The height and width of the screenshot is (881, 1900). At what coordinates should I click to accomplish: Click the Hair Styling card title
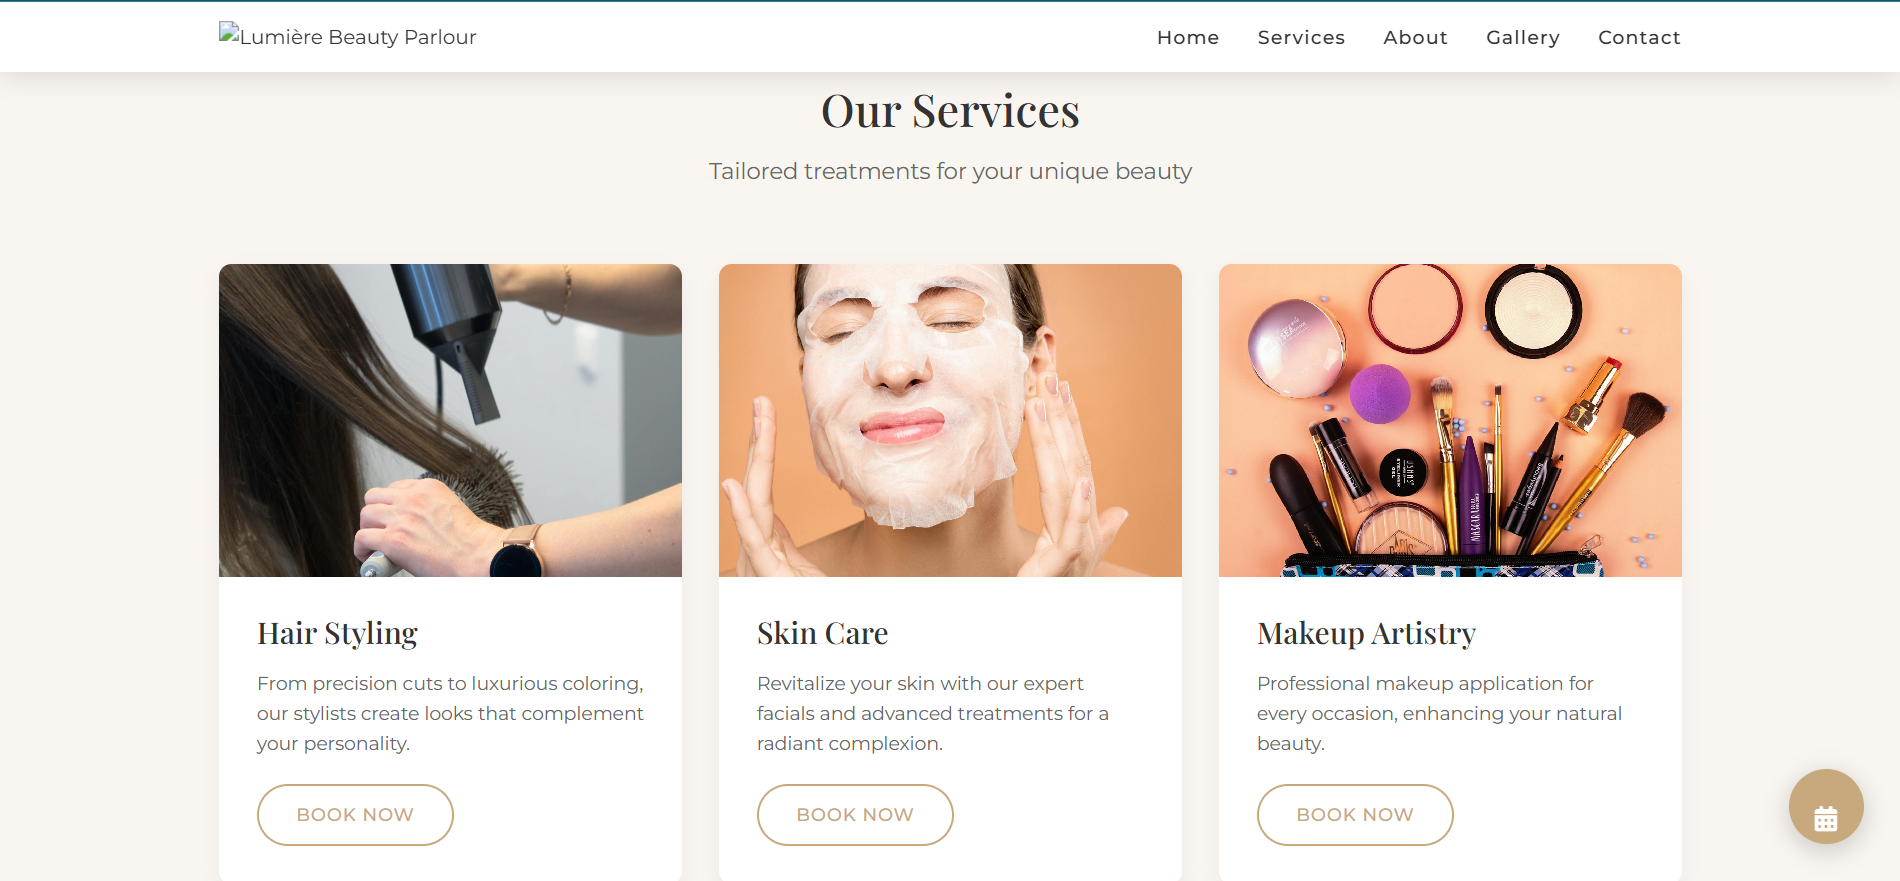pyautogui.click(x=337, y=634)
